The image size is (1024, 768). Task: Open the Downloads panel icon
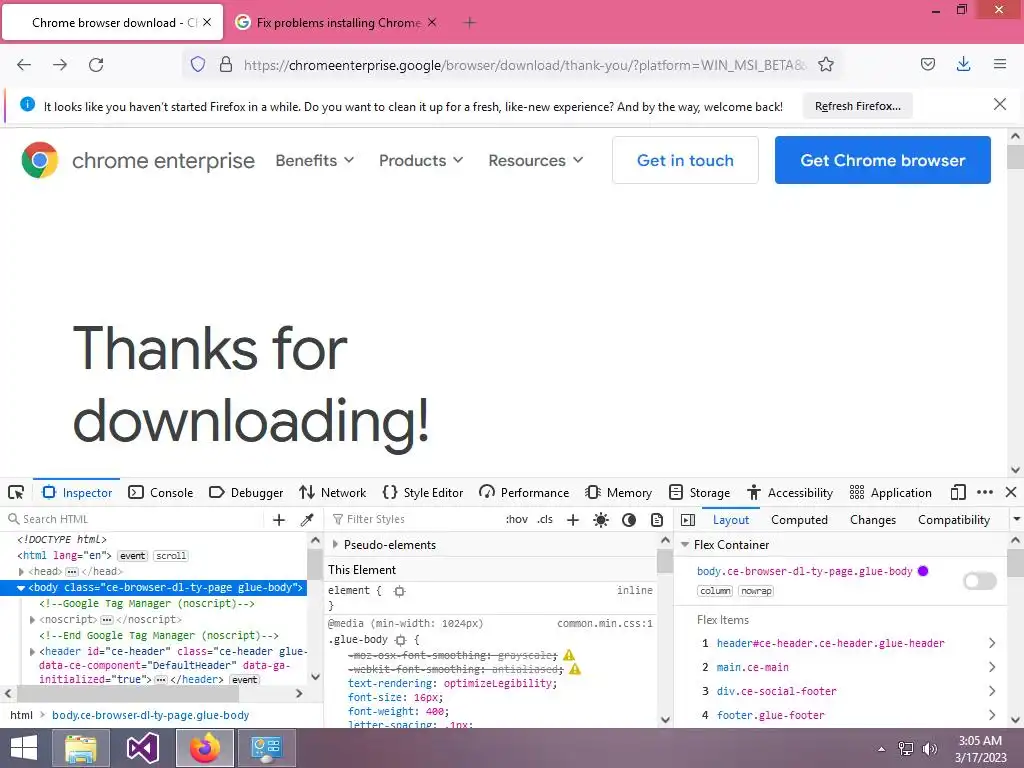pyautogui.click(x=963, y=64)
